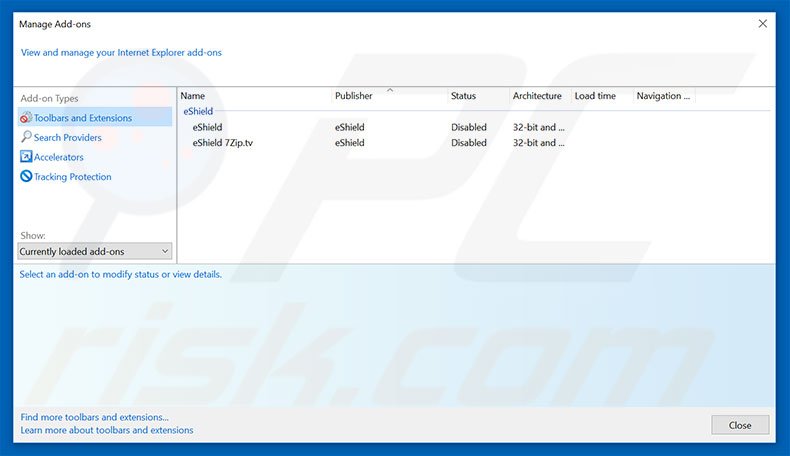790x456 pixels.
Task: Open Find more toolbars and extensions link
Action: tap(94, 417)
